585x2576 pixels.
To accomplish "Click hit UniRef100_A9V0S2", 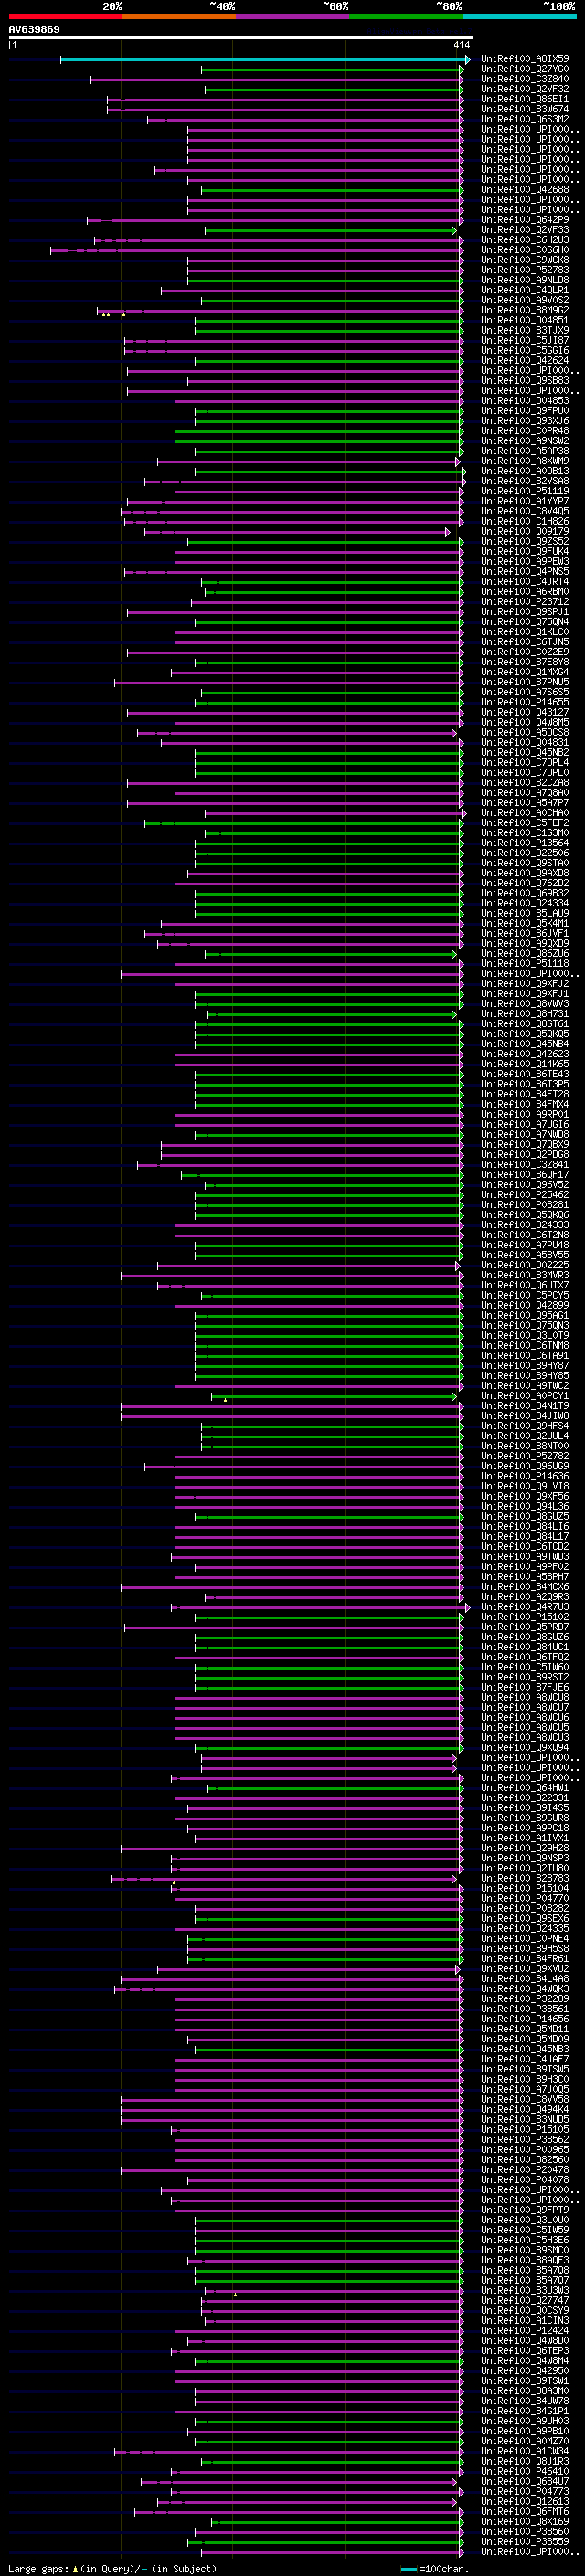I will pos(525,300).
